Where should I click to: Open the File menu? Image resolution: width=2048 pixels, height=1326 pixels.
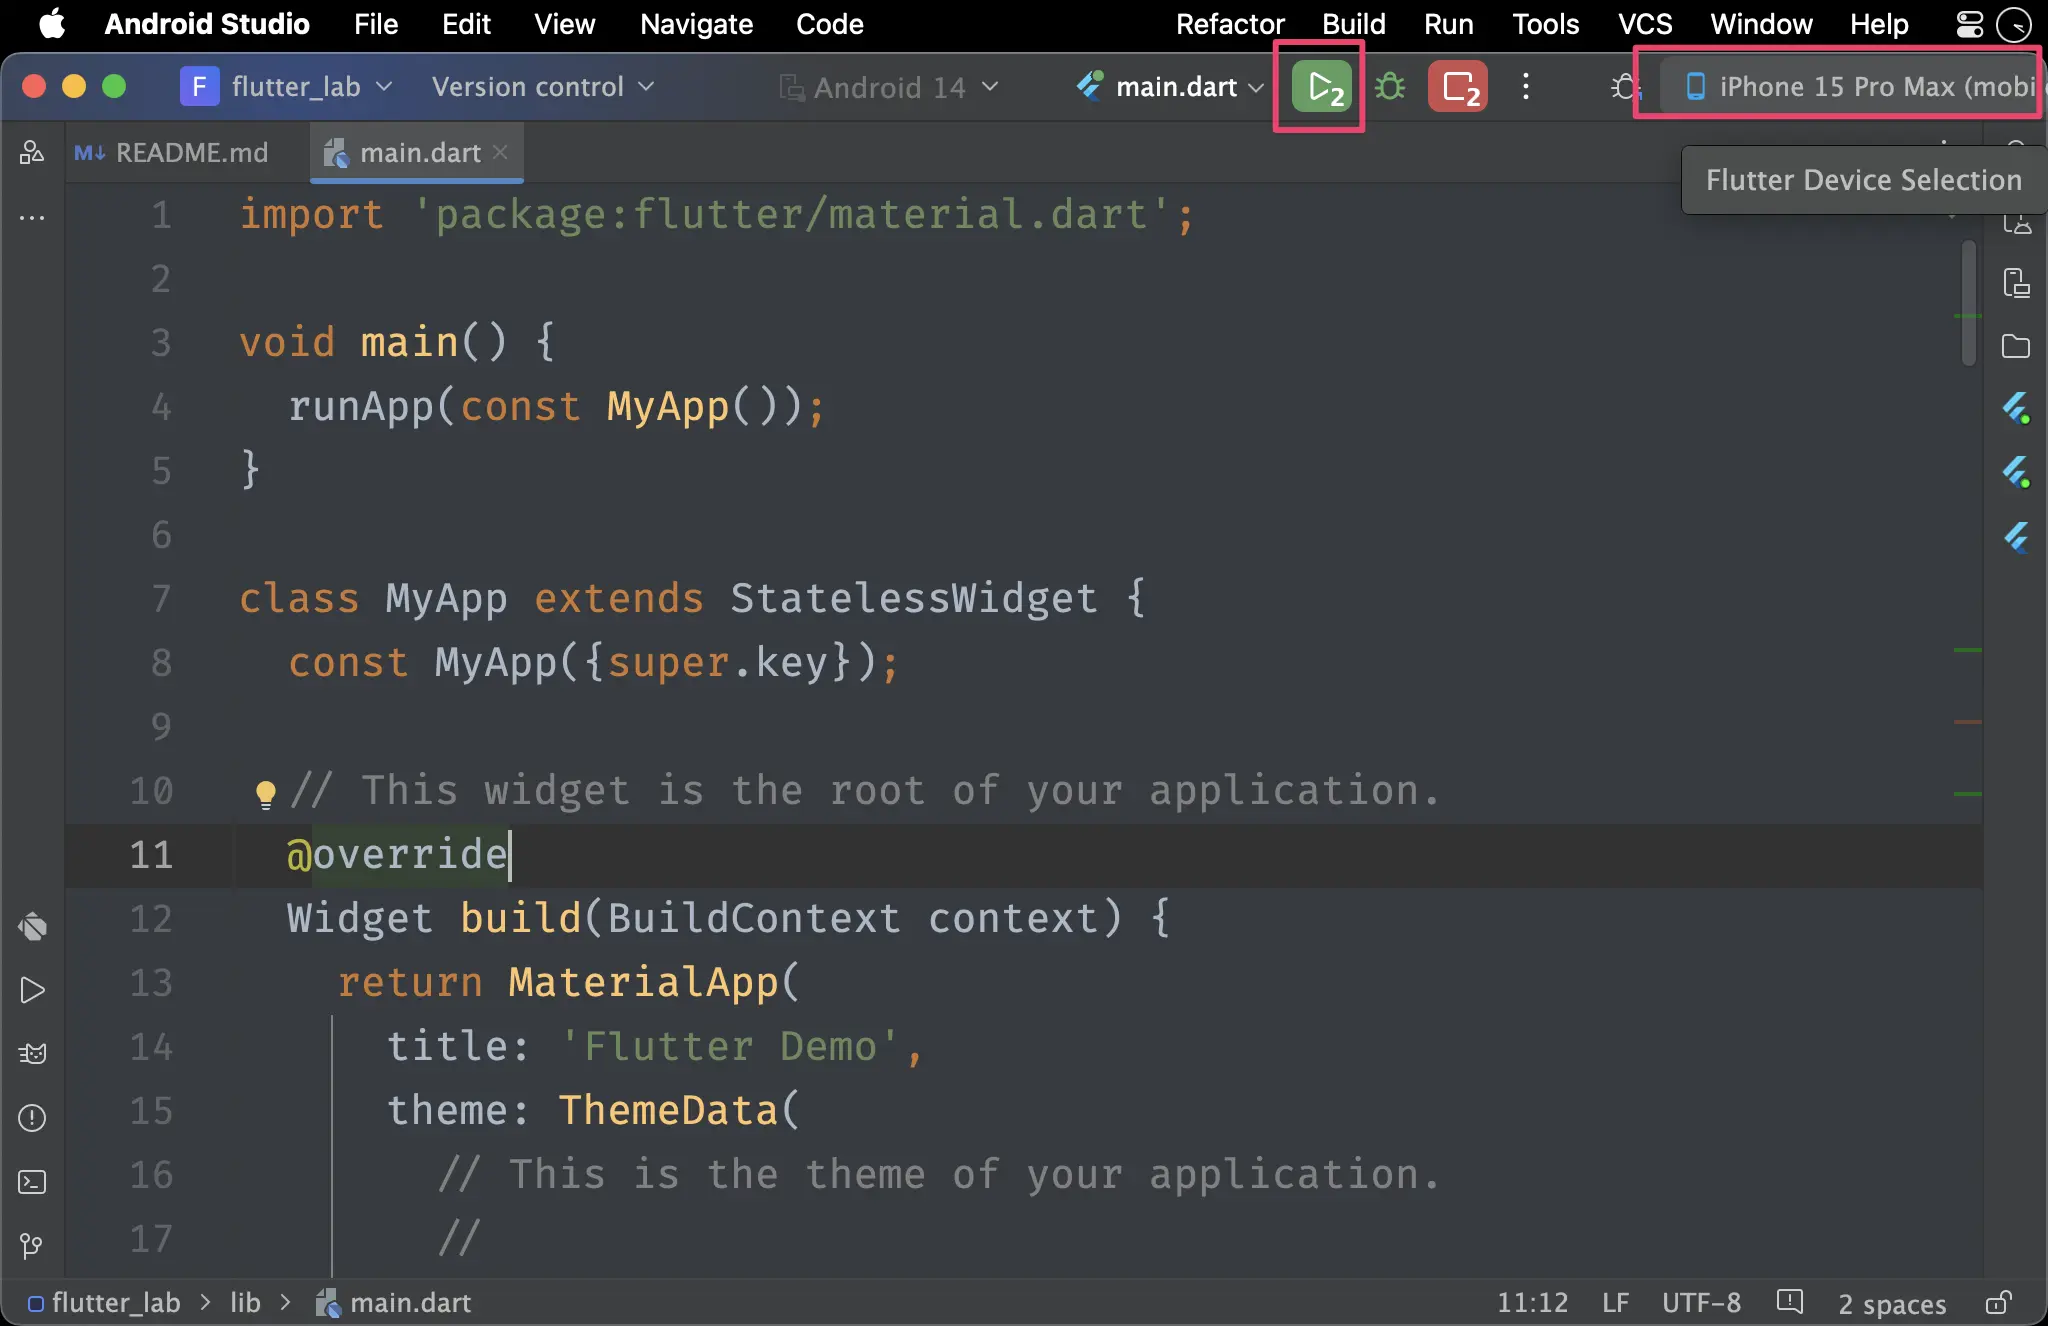coord(376,24)
